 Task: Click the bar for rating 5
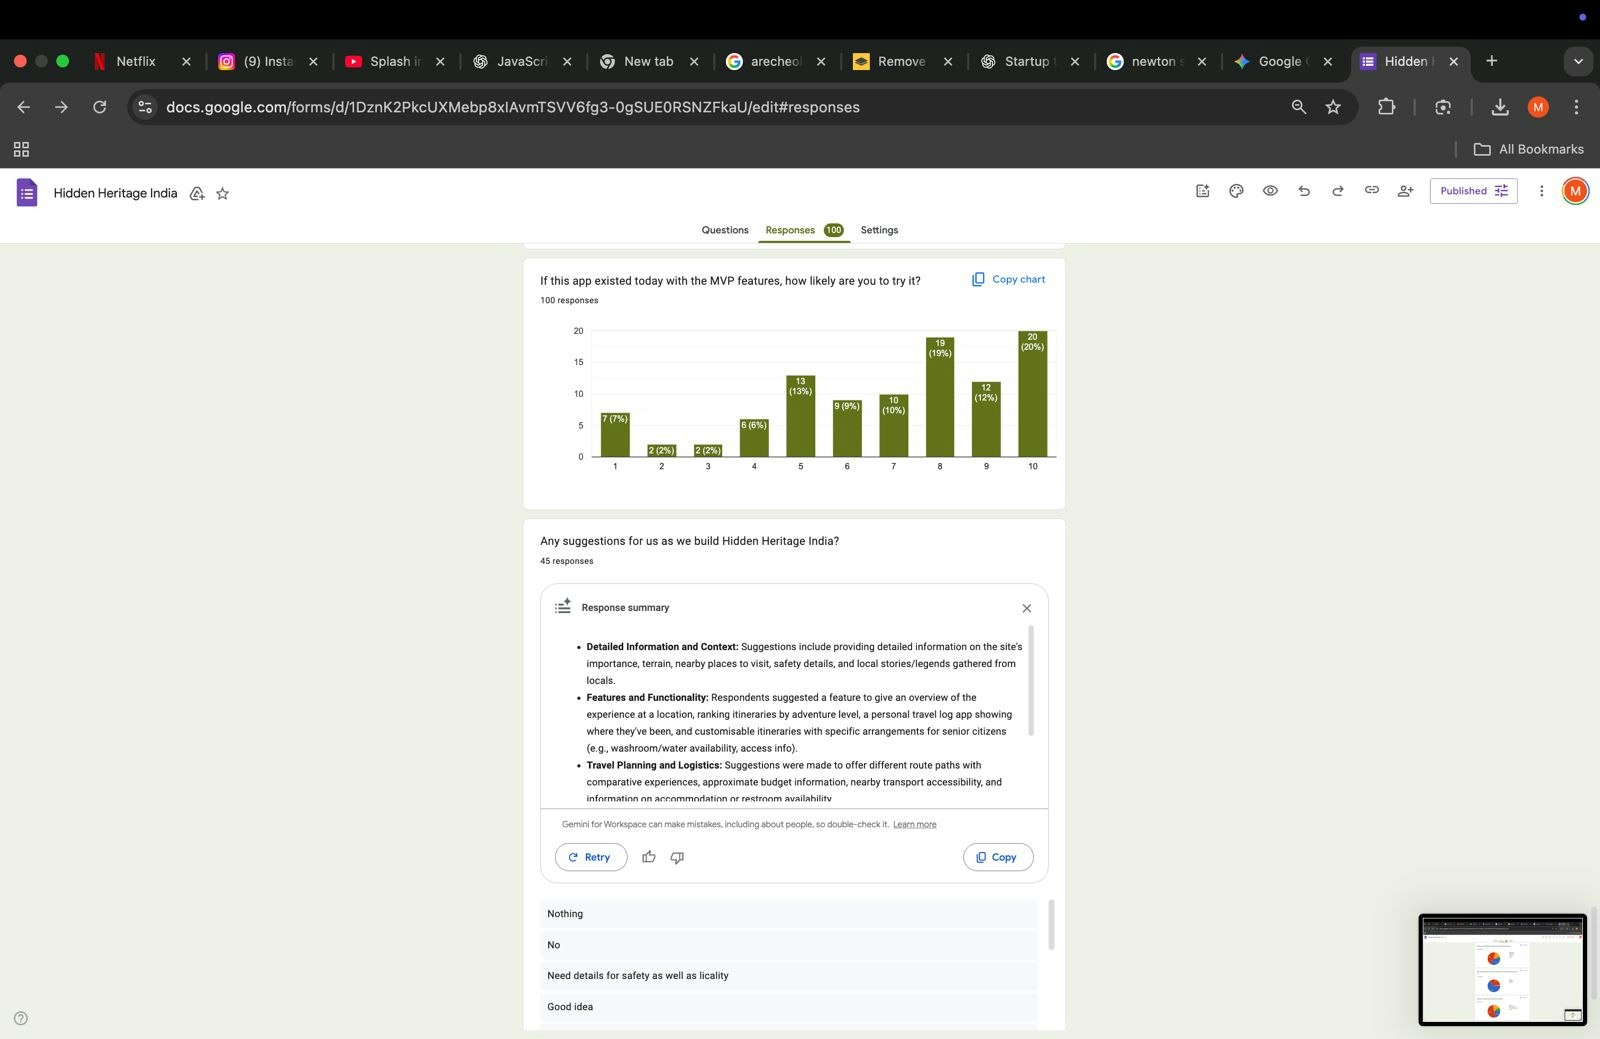coord(800,416)
